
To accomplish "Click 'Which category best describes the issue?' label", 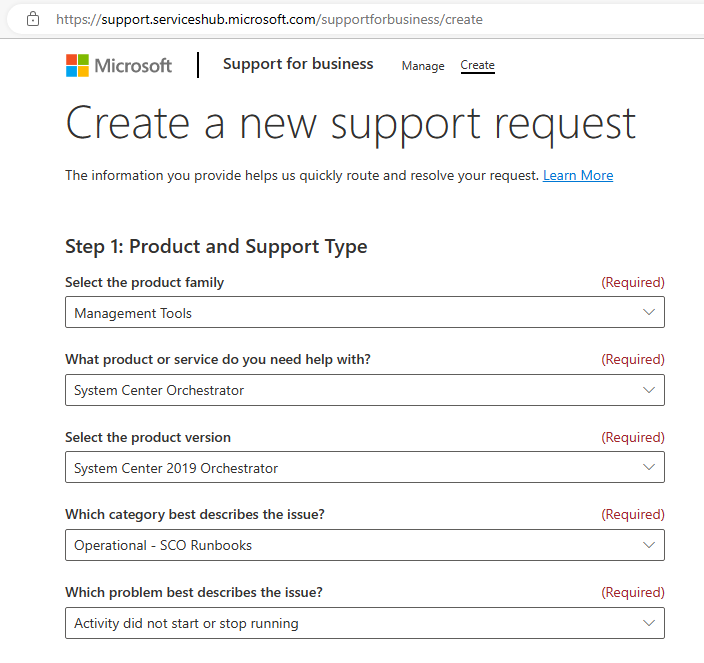I will point(195,514).
